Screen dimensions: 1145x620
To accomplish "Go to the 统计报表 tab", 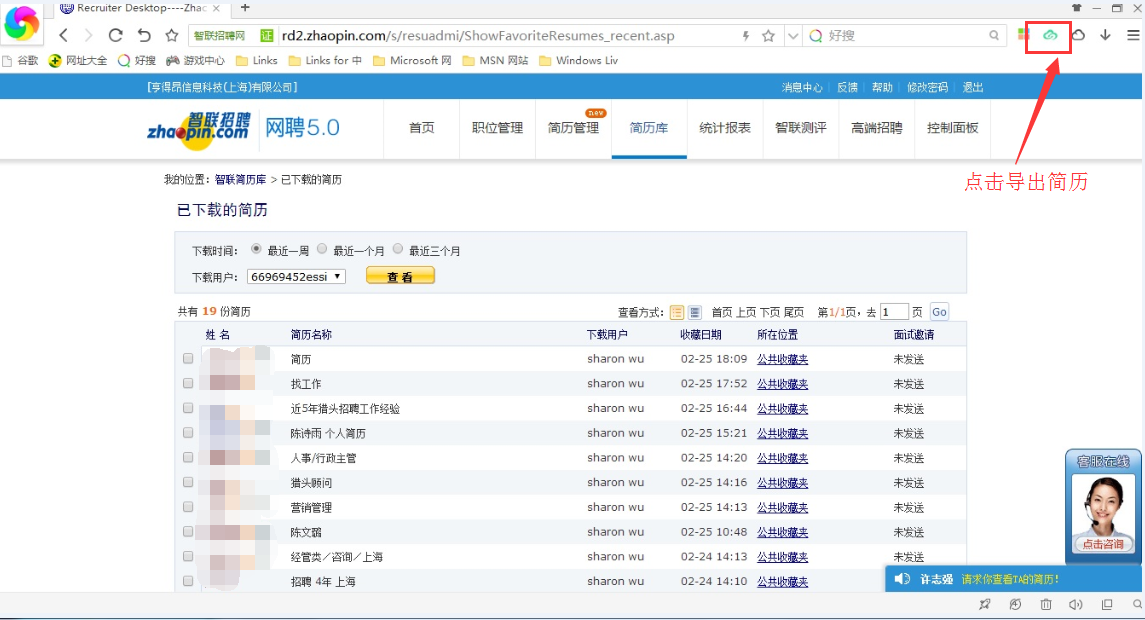I will pyautogui.click(x=724, y=128).
